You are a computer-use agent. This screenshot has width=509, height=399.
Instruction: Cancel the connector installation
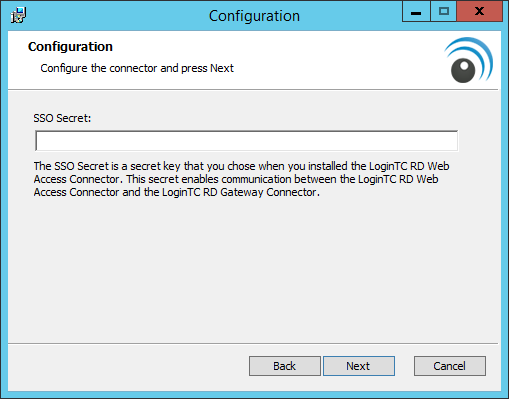pyautogui.click(x=450, y=366)
